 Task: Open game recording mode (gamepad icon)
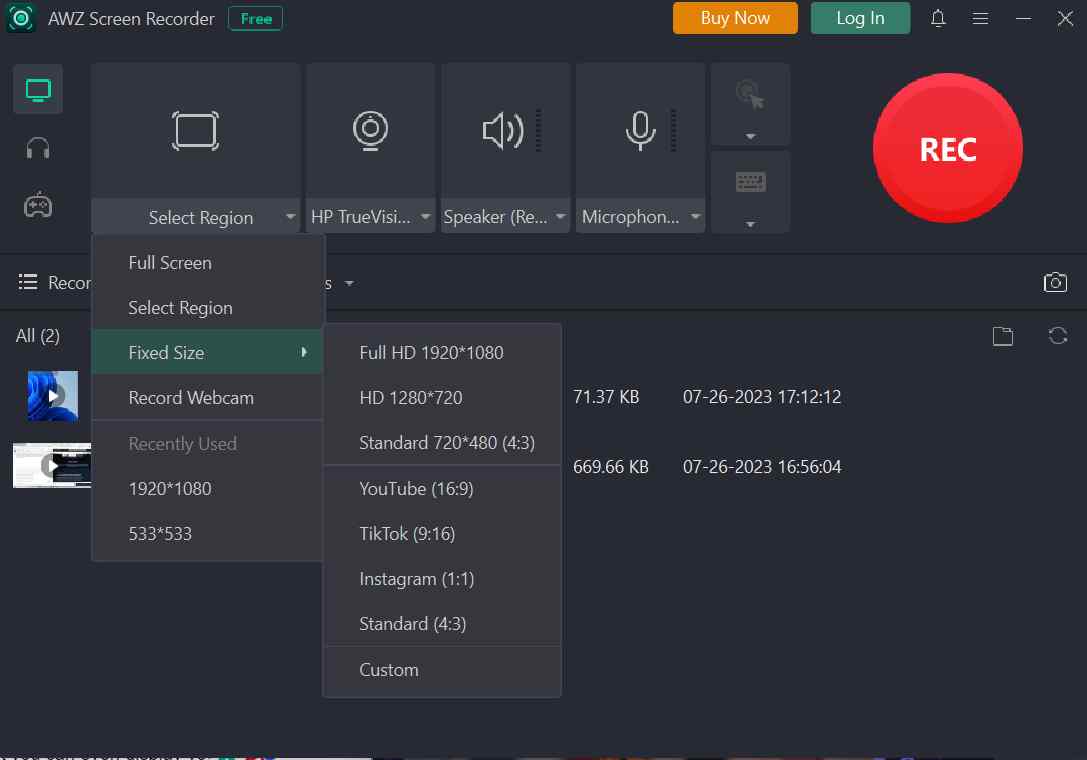coord(37,205)
